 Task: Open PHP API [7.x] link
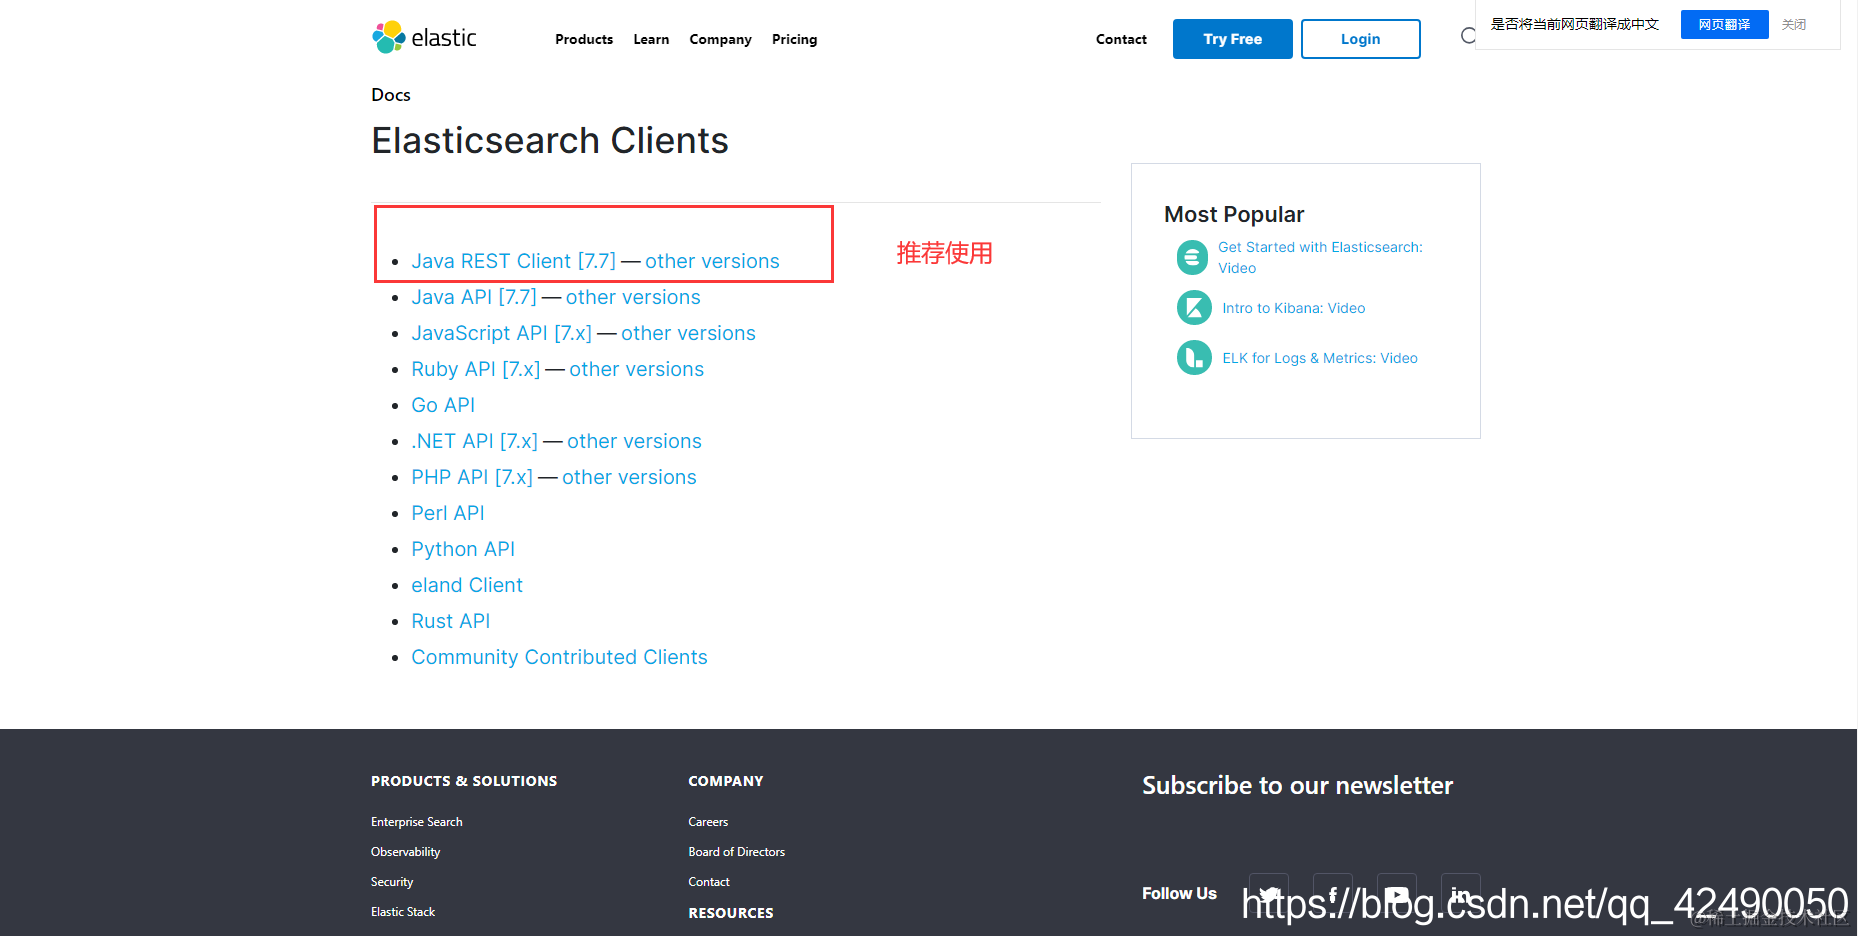[472, 477]
